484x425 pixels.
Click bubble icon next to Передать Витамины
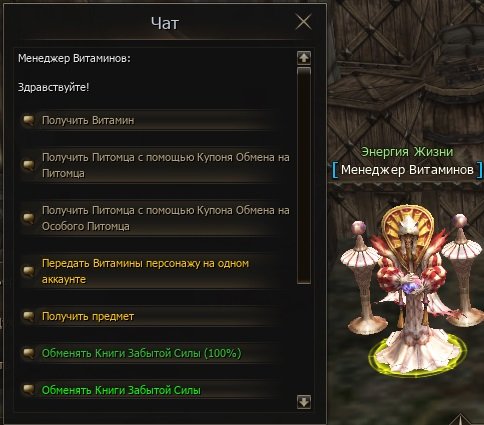(x=29, y=271)
